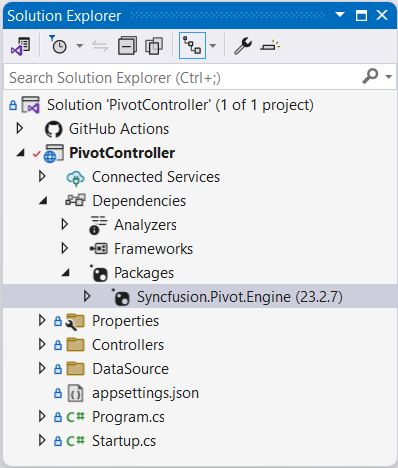Collapse All items in Solution Explorer
The width and height of the screenshot is (398, 468).
[127, 46]
